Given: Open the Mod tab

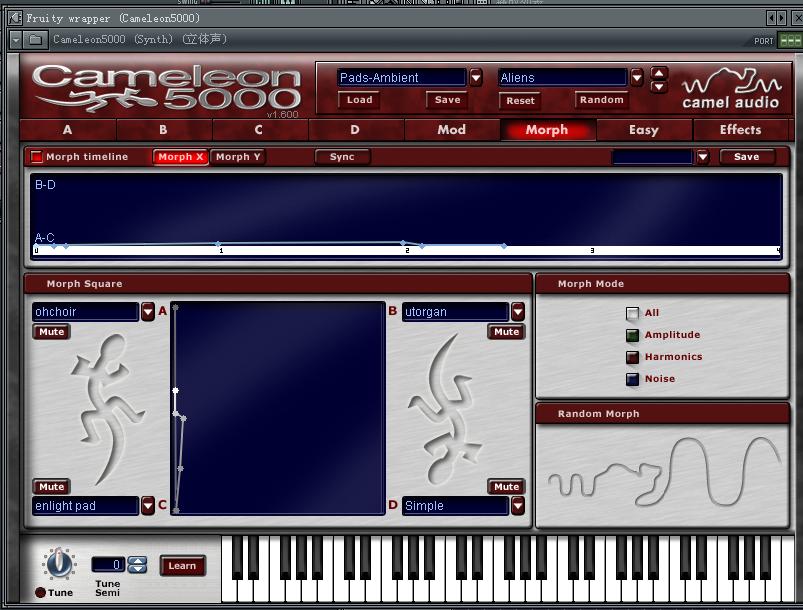Looking at the screenshot, I should pyautogui.click(x=452, y=130).
